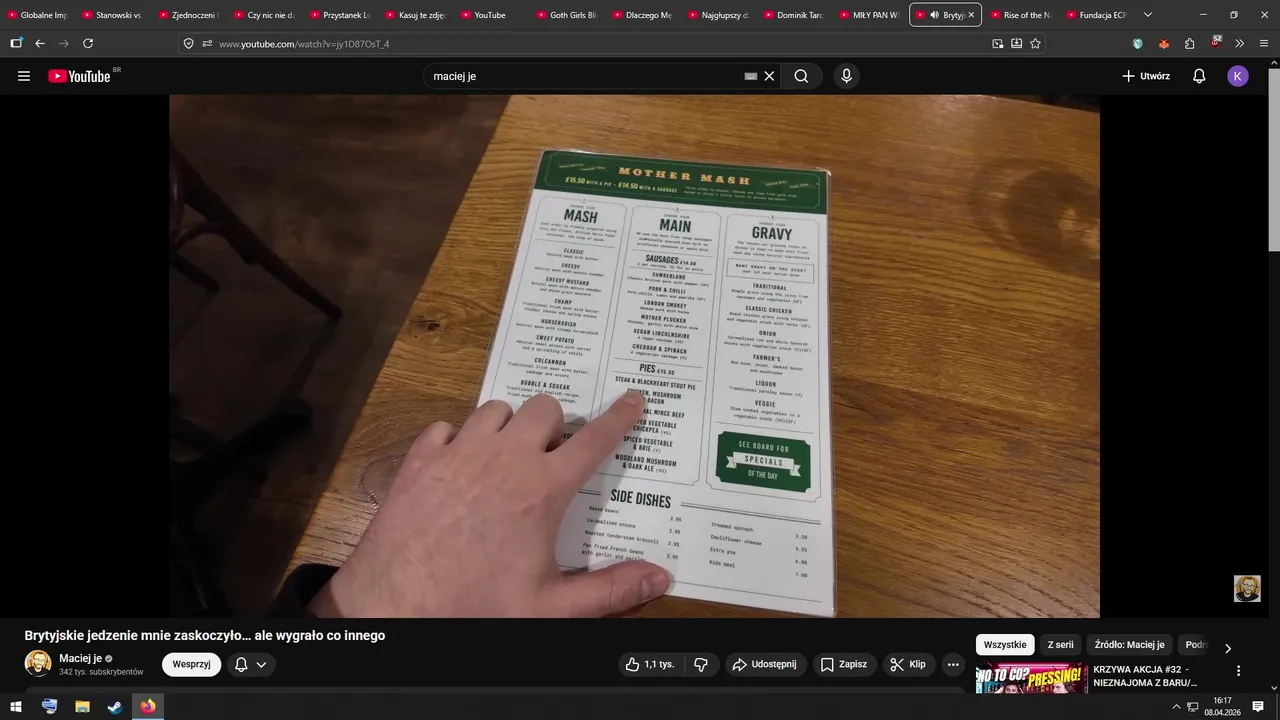This screenshot has height=720, width=1280.
Task: Click the Utwórz create button
Action: [1146, 76]
